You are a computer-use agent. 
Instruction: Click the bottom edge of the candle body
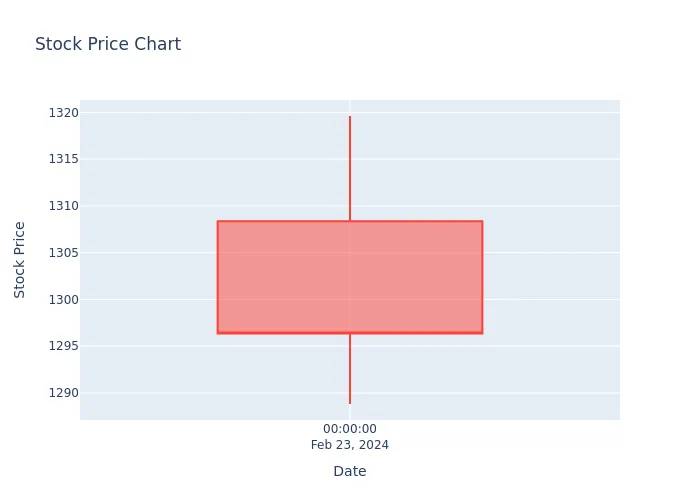point(350,333)
